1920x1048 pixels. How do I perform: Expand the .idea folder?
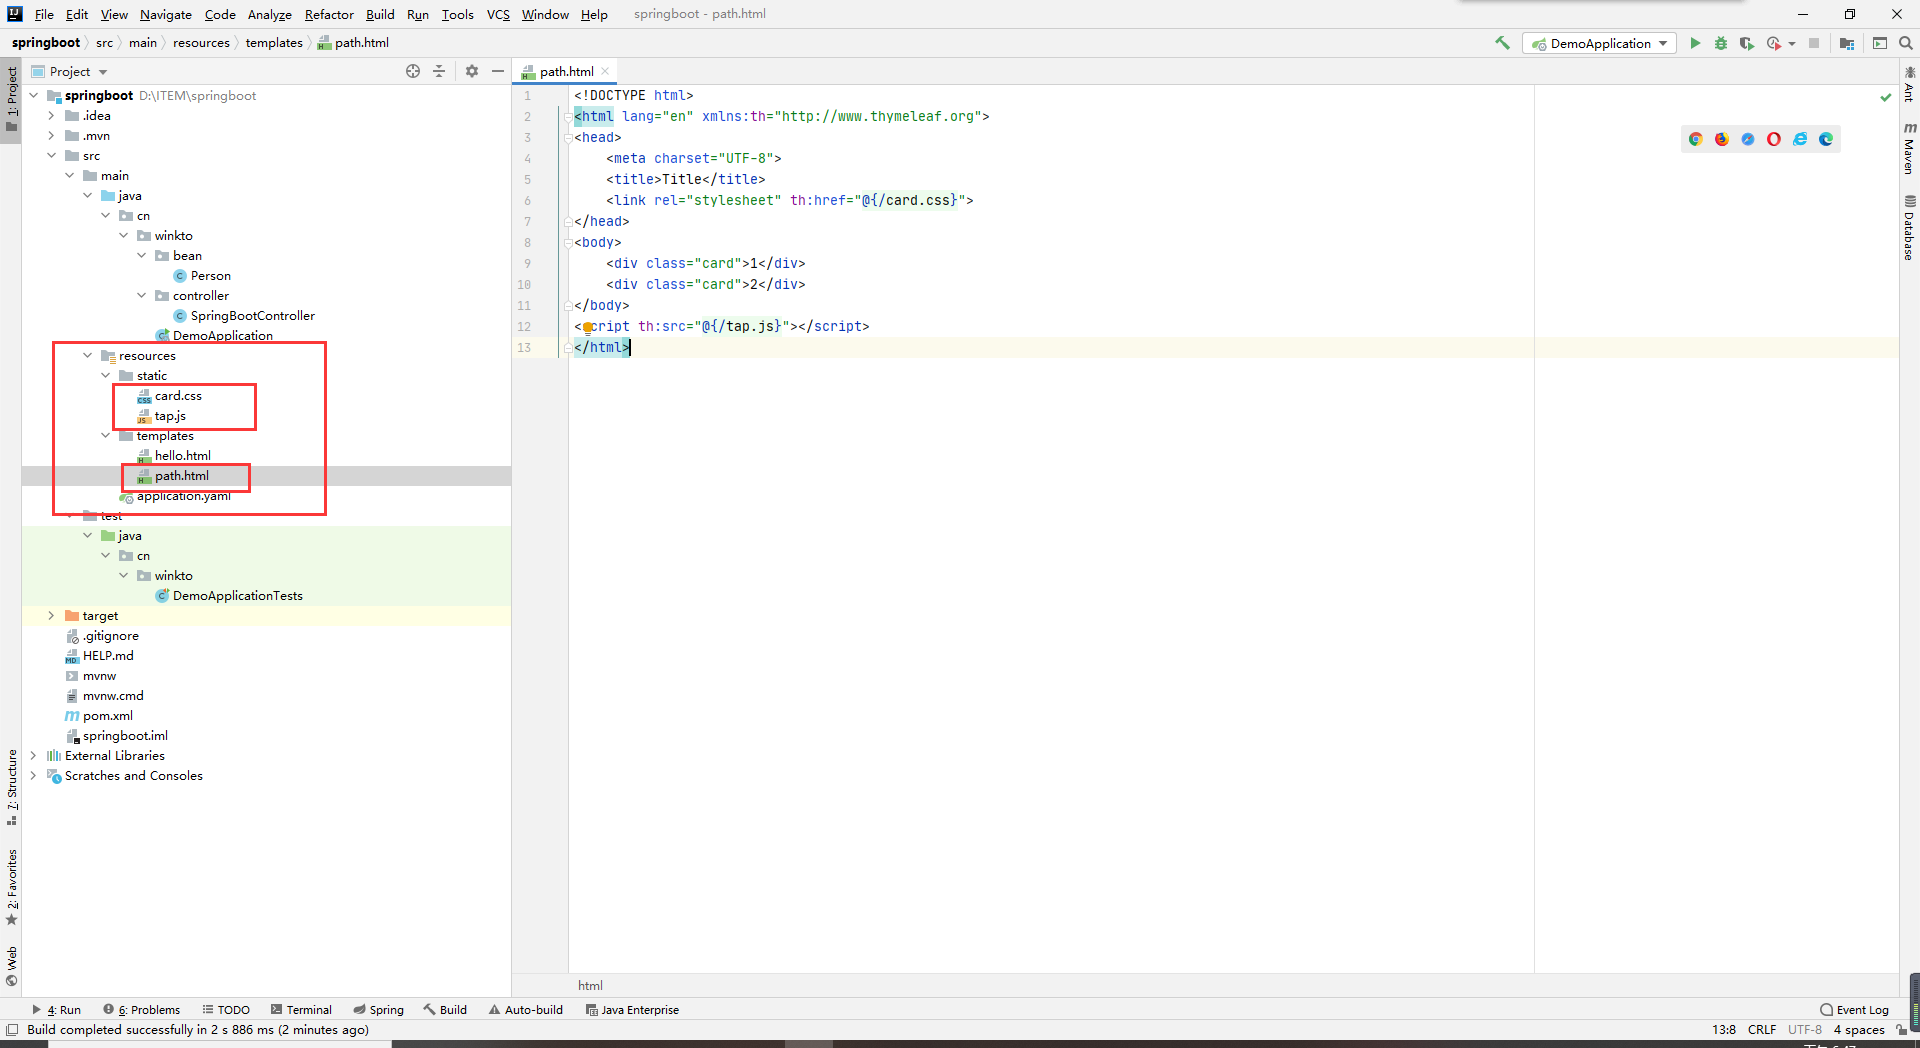coord(51,116)
